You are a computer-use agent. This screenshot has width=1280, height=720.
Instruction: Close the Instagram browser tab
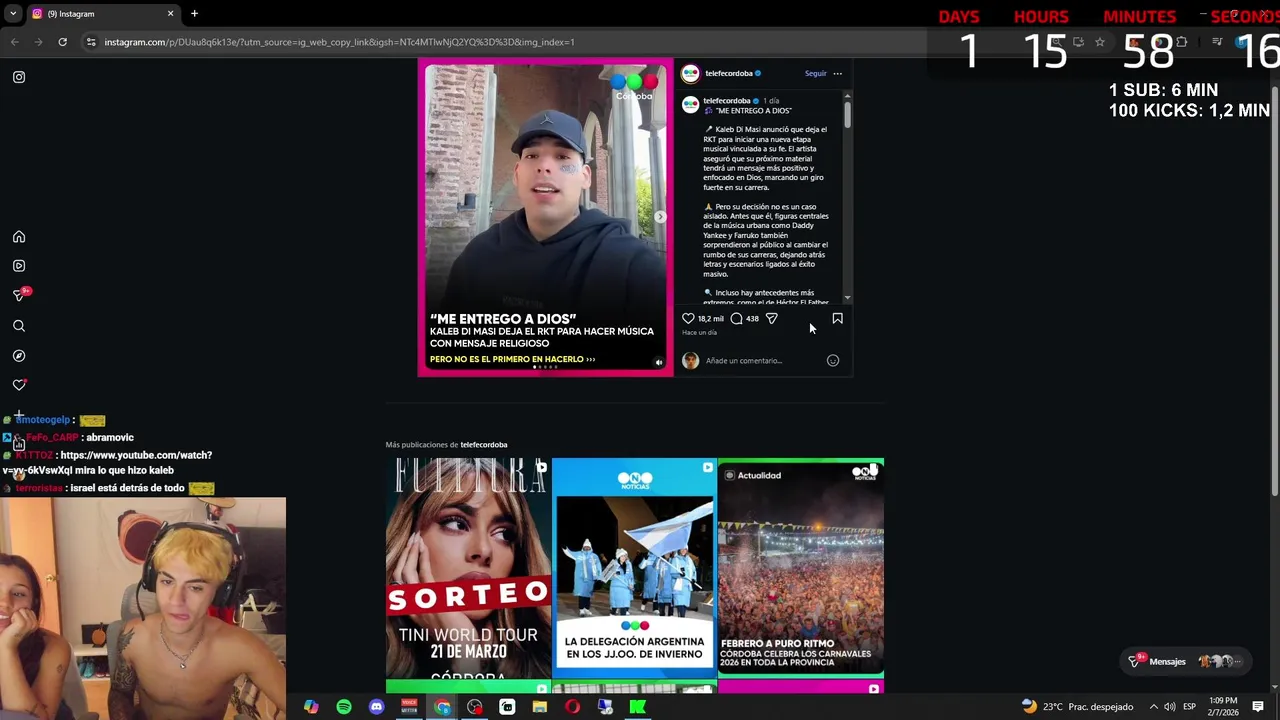pos(170,14)
